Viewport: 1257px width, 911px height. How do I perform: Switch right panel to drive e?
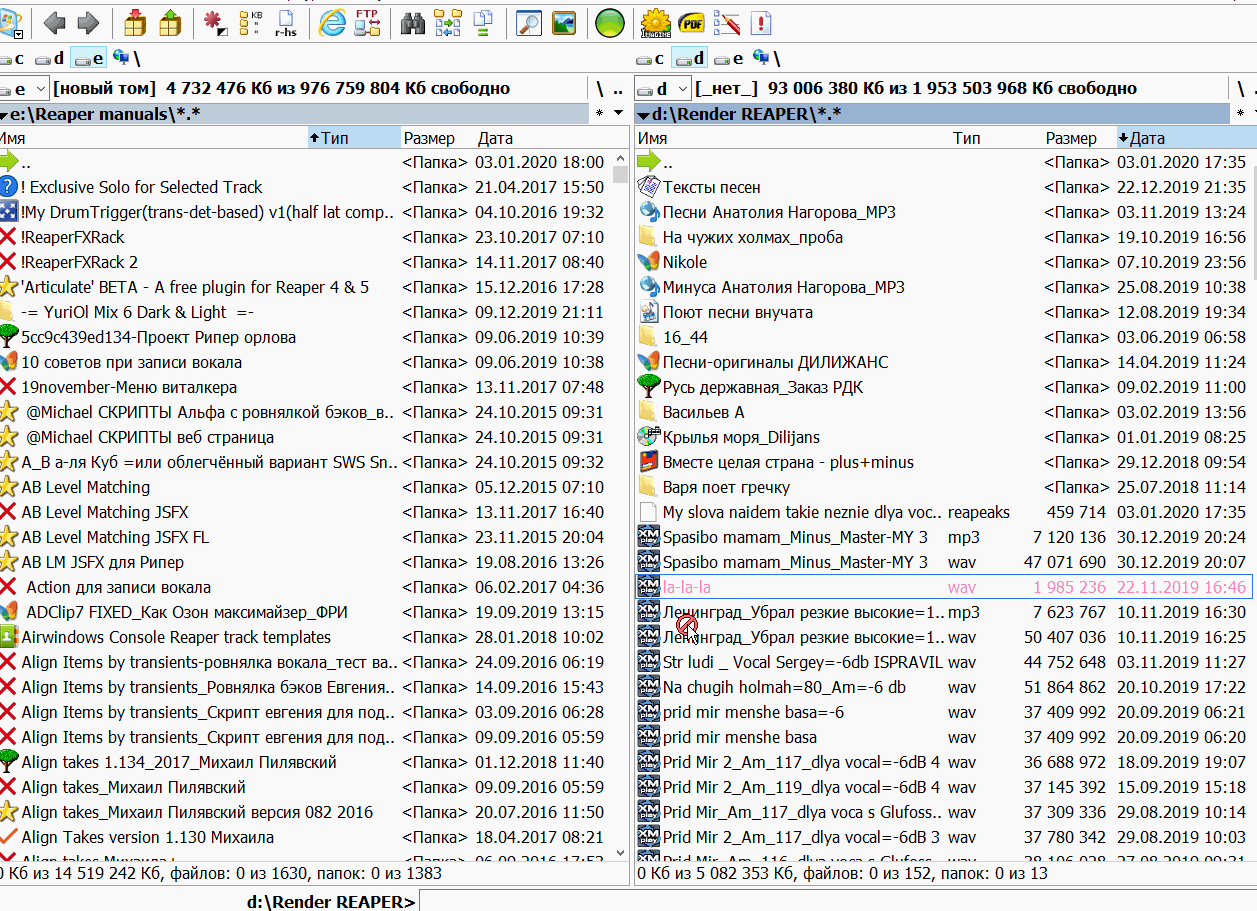(728, 59)
